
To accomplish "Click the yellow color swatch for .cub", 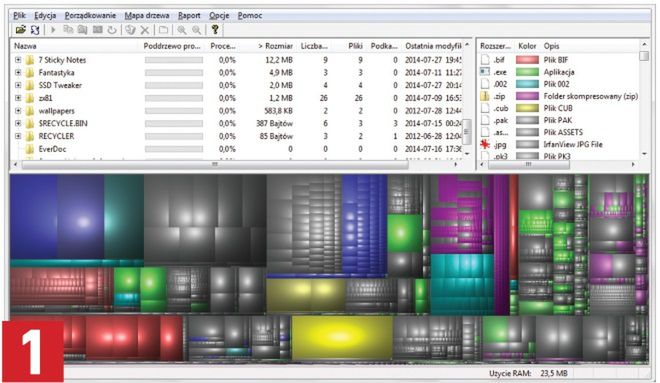I will 527,108.
